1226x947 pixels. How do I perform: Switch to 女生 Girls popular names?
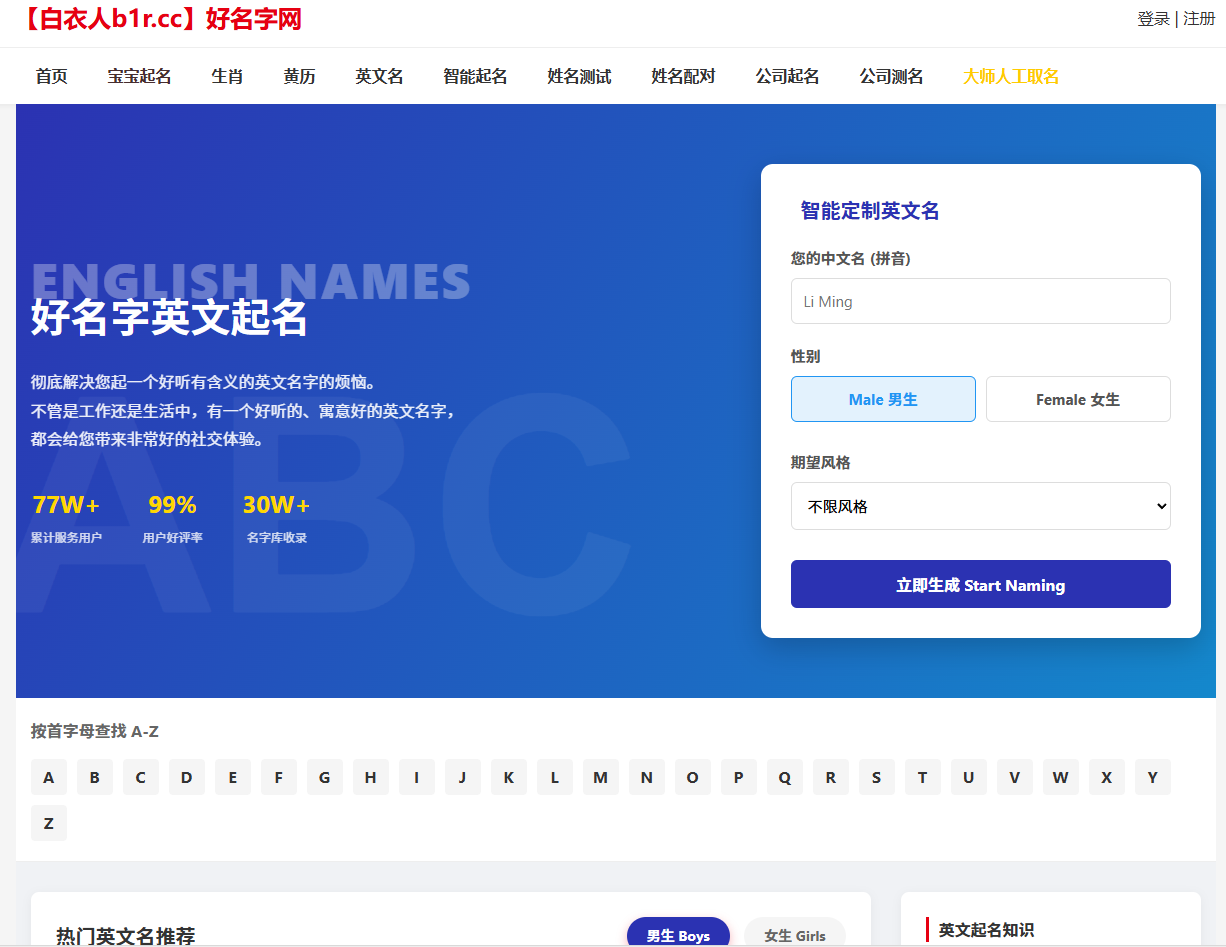[795, 935]
